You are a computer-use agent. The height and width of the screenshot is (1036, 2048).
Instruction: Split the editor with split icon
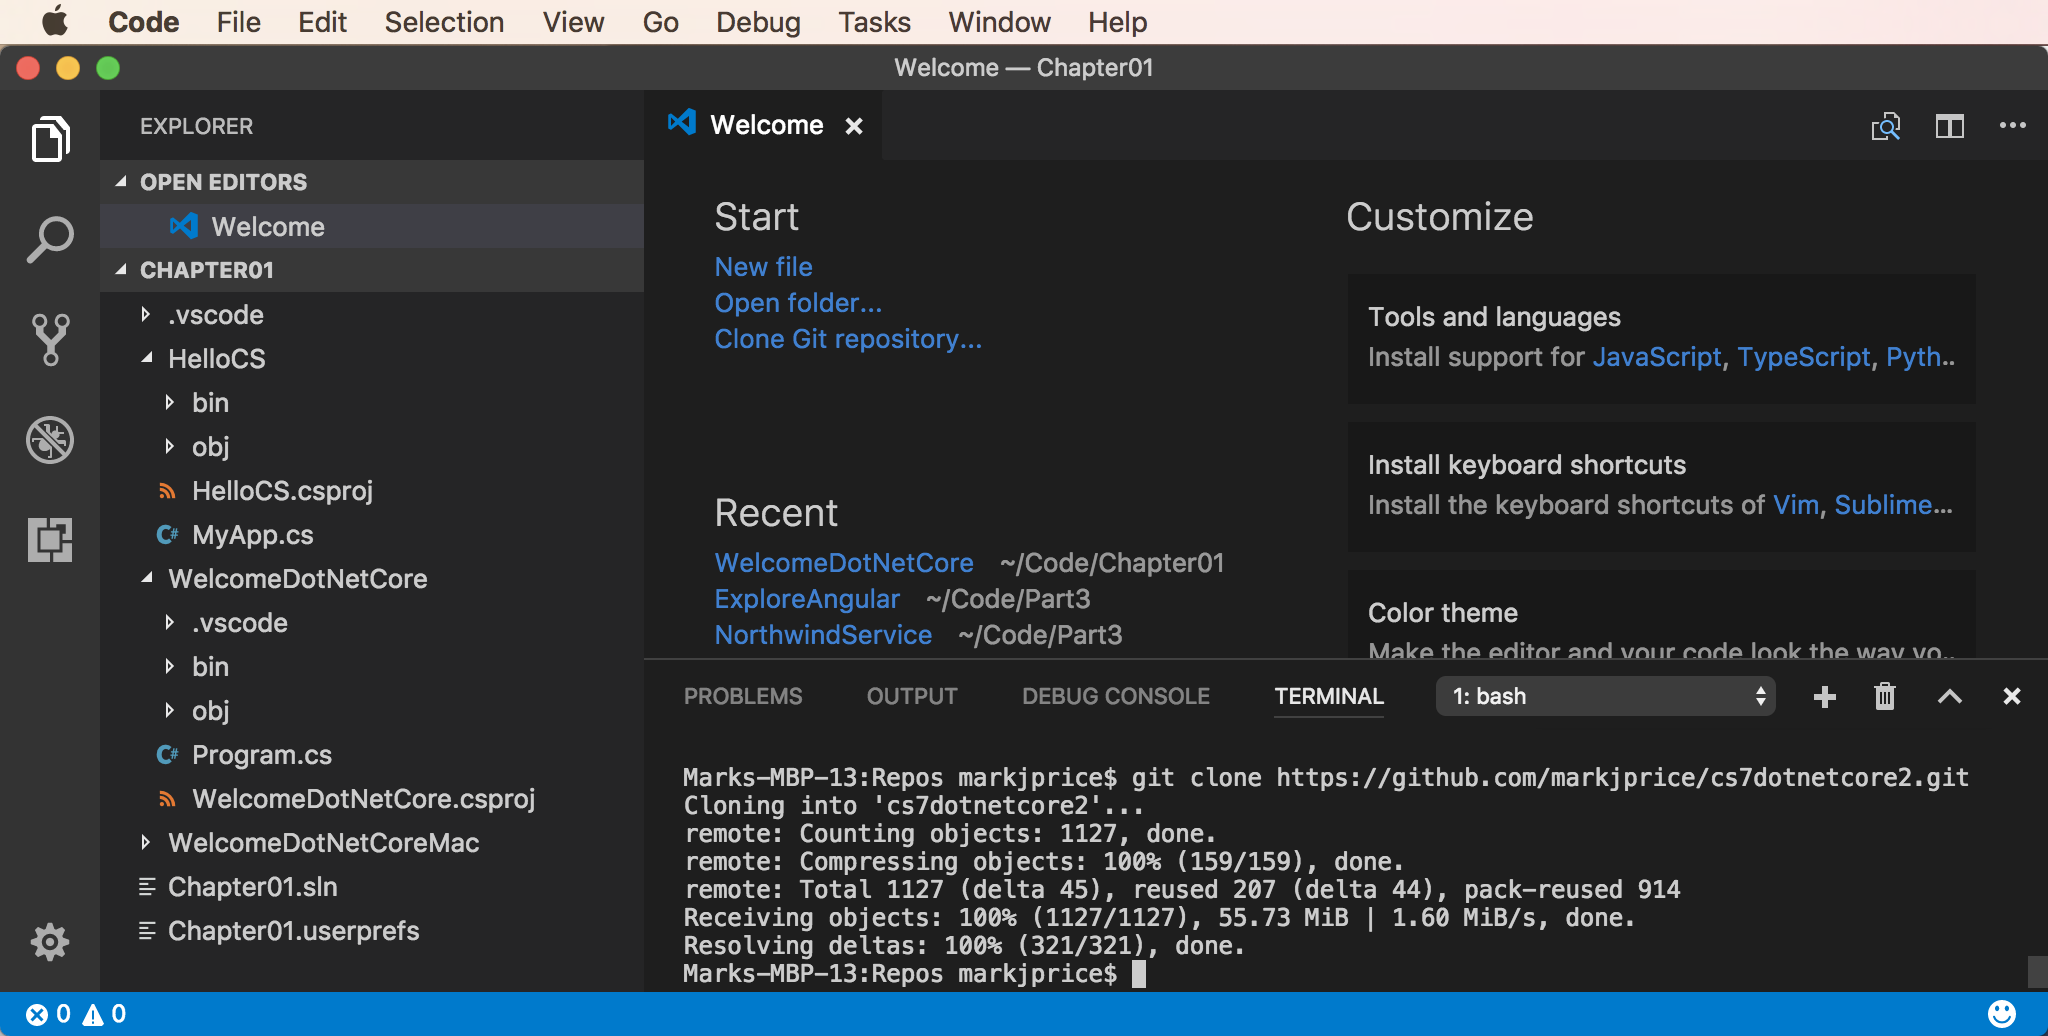click(x=1949, y=126)
